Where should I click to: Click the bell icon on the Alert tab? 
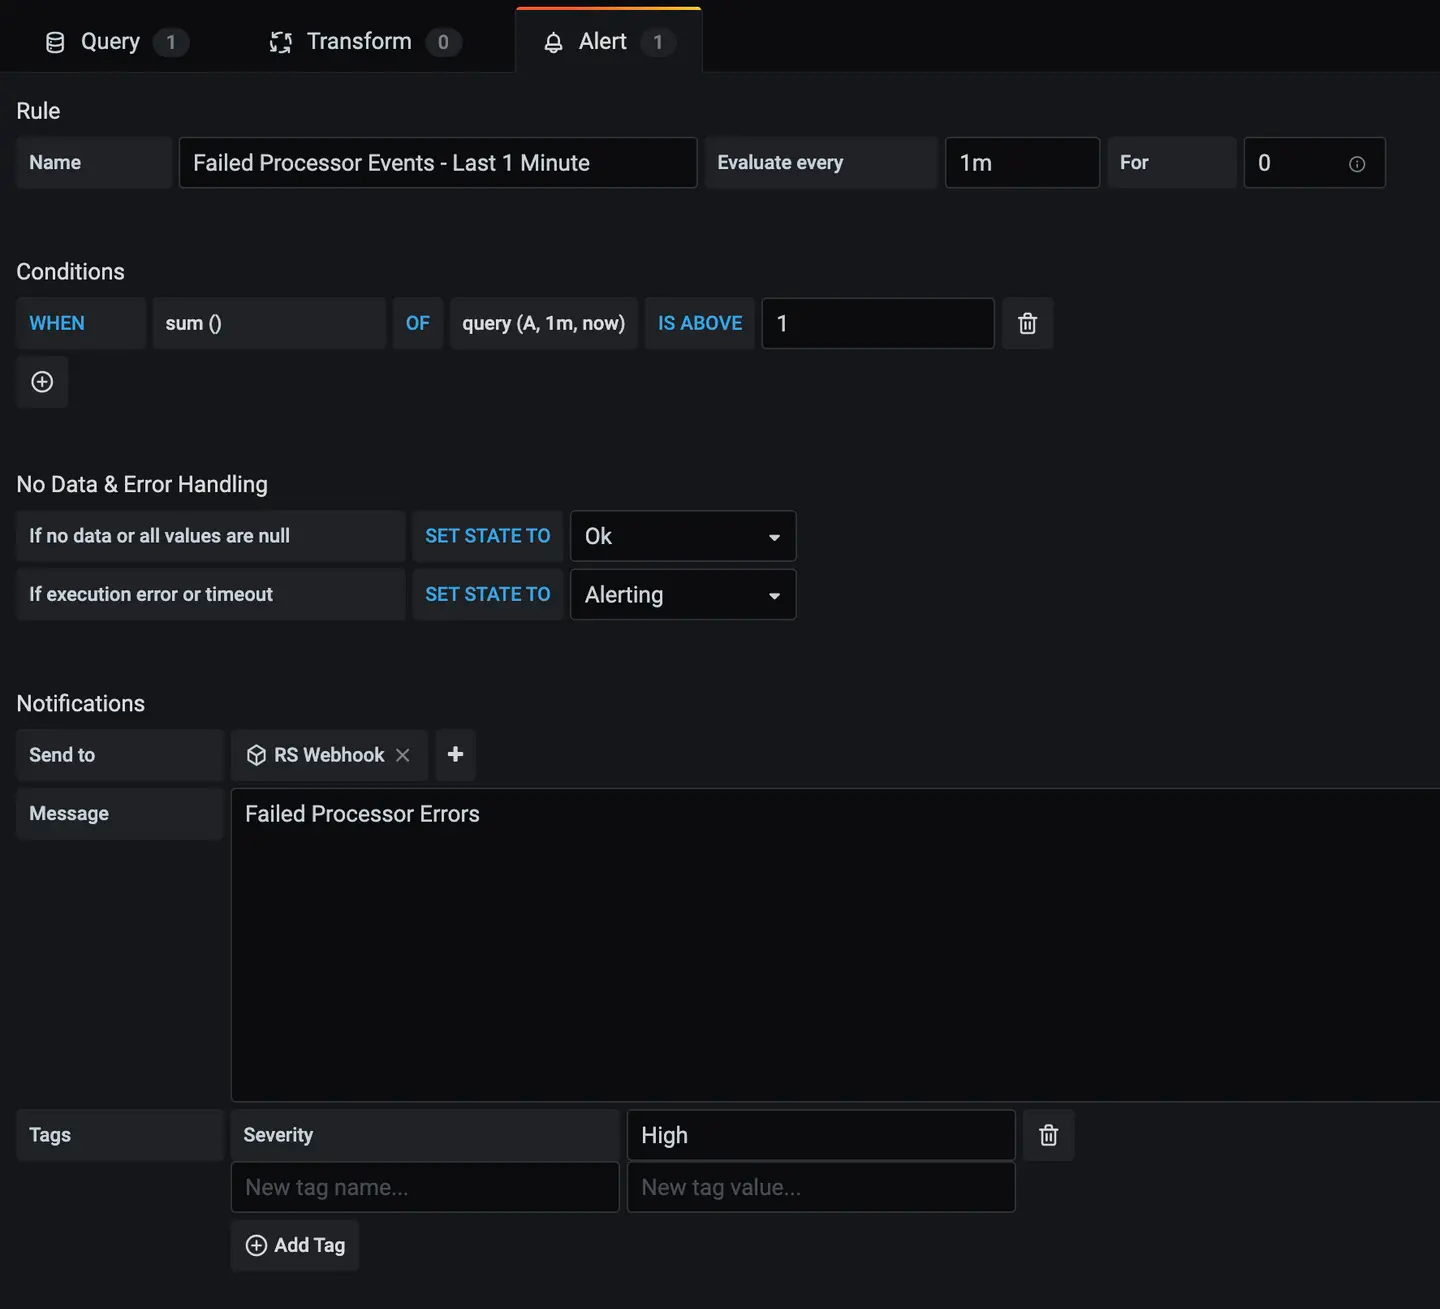pos(553,42)
